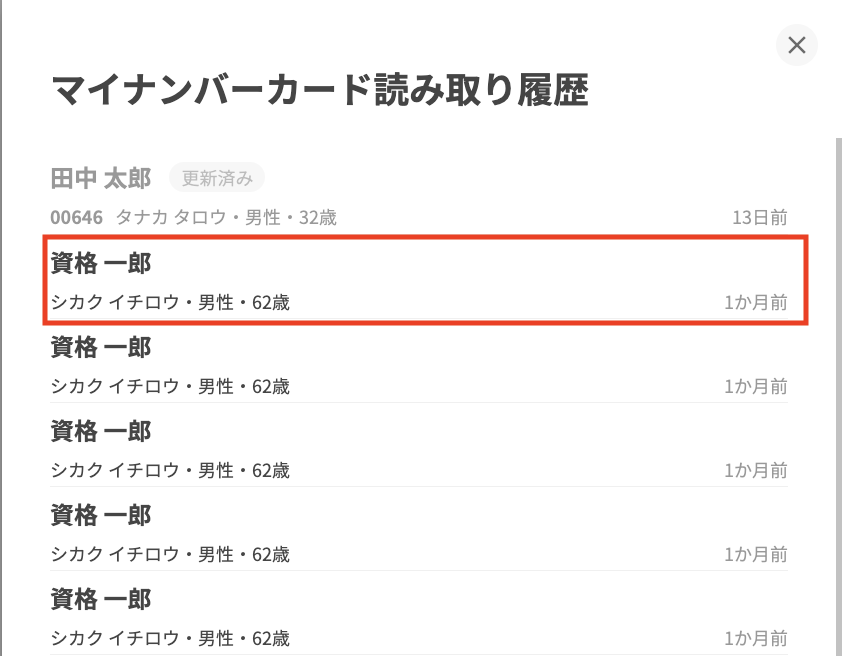842x656 pixels.
Task: Pick the last visible 資格 一郎 name
Action: click(x=101, y=599)
